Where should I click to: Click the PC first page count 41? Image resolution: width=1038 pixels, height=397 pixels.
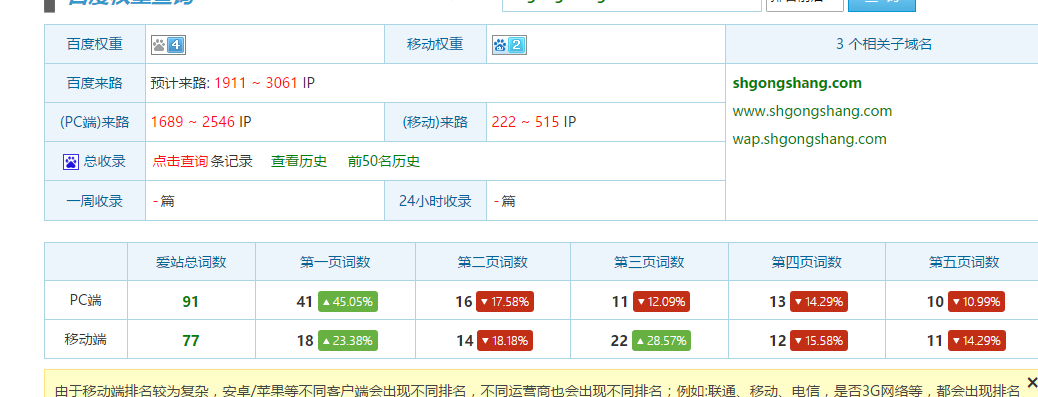point(305,302)
